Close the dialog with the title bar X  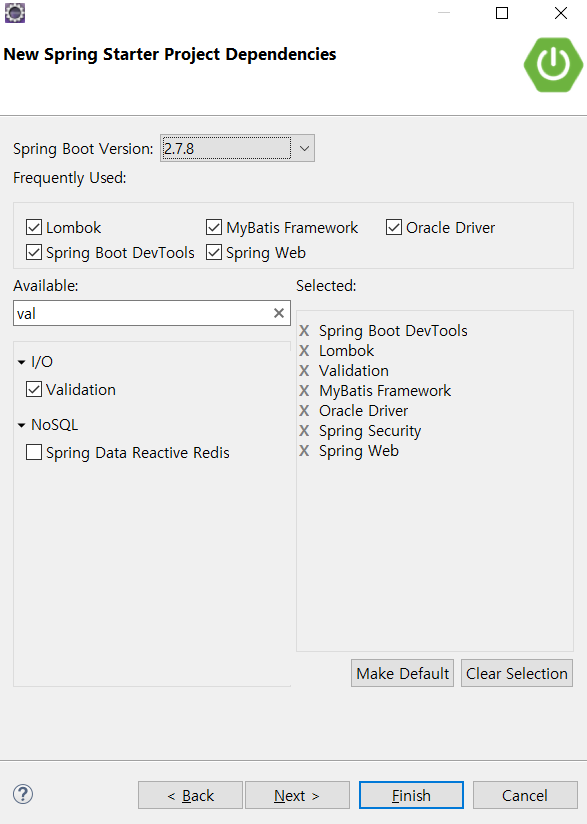561,13
